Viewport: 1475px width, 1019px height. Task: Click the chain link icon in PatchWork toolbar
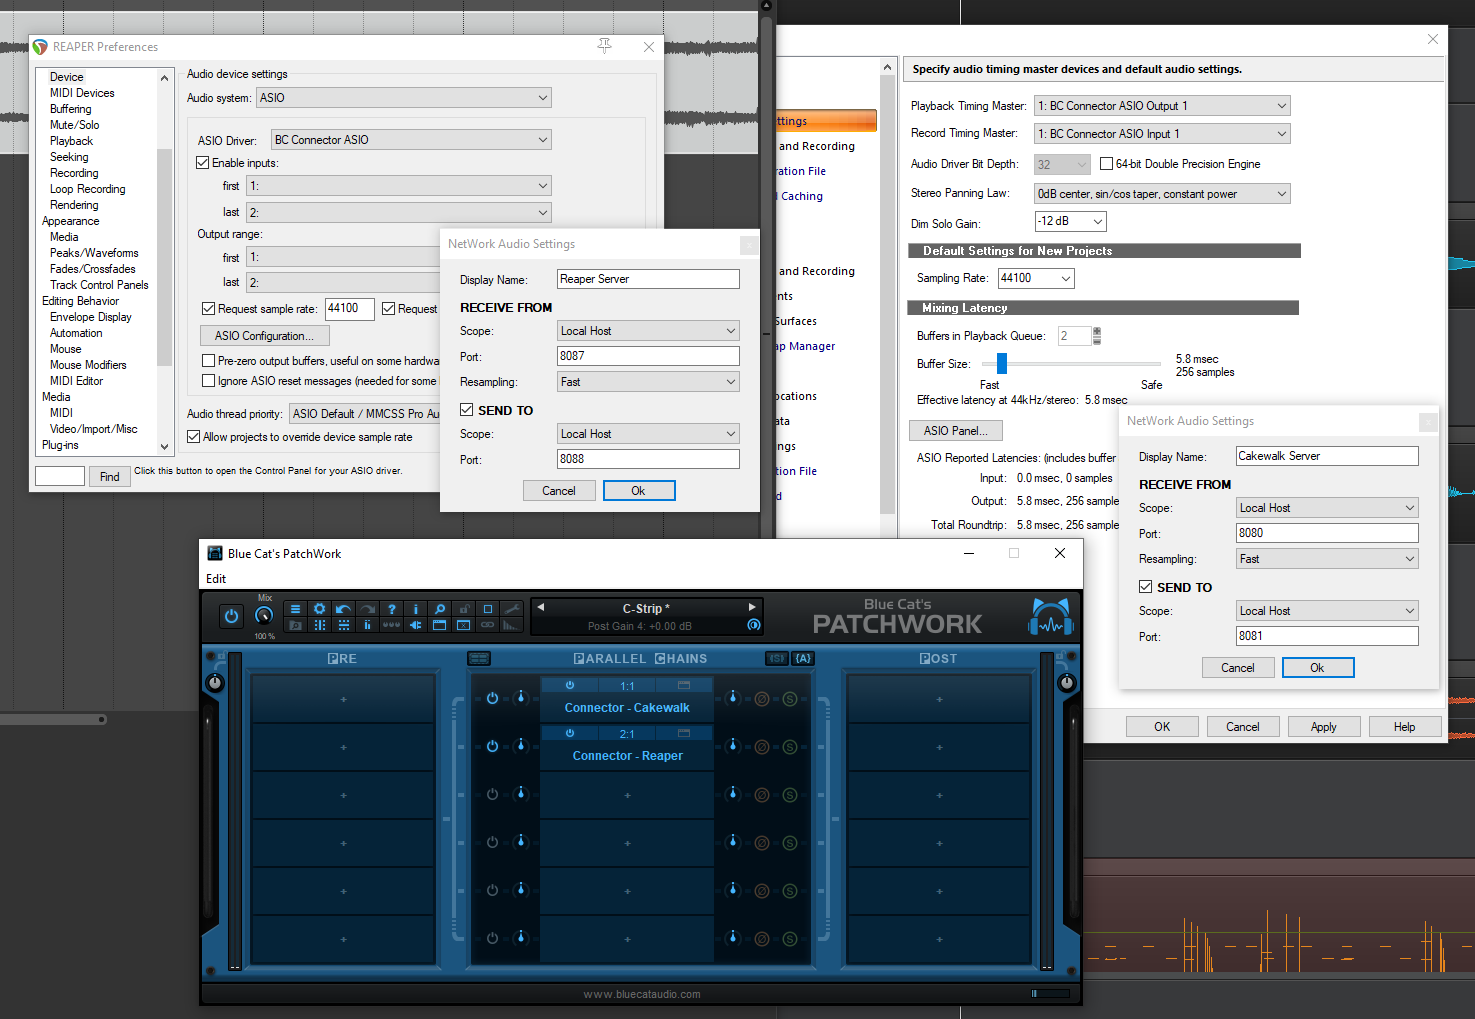(487, 625)
